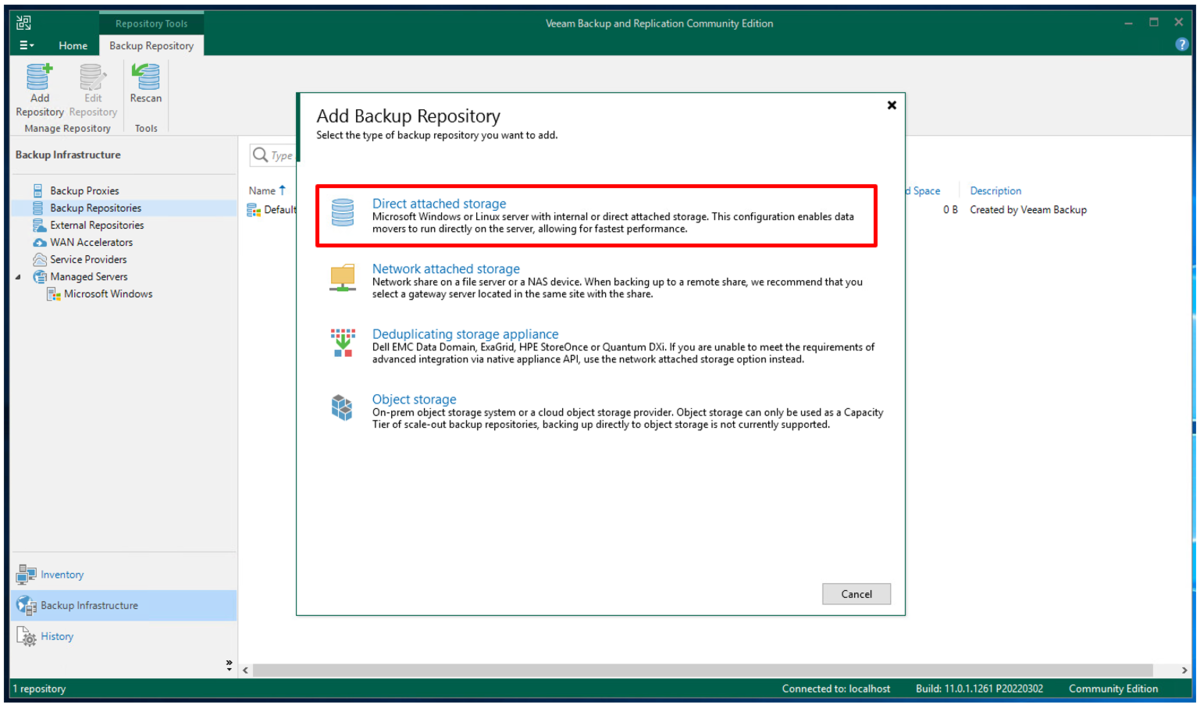This screenshot has width=1200, height=708.
Task: Click the Backup Repositories tree icon
Action: [38, 208]
